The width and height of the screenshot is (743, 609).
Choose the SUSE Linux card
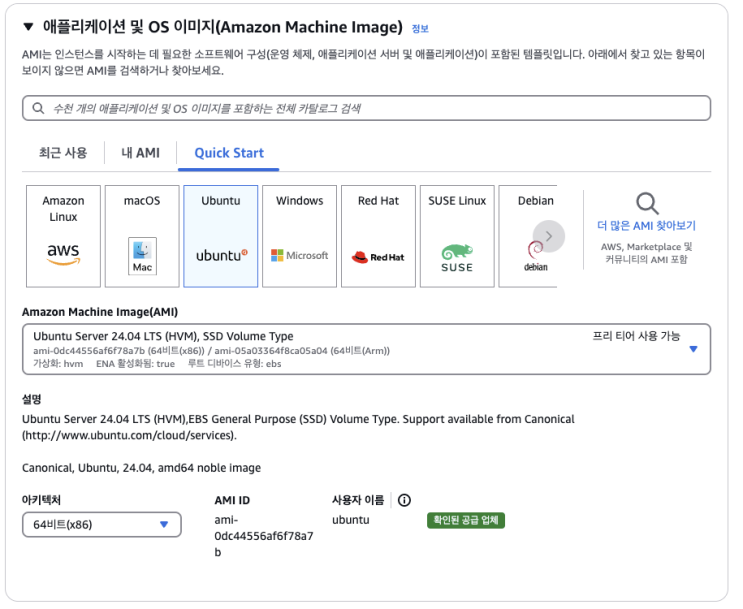tap(457, 236)
